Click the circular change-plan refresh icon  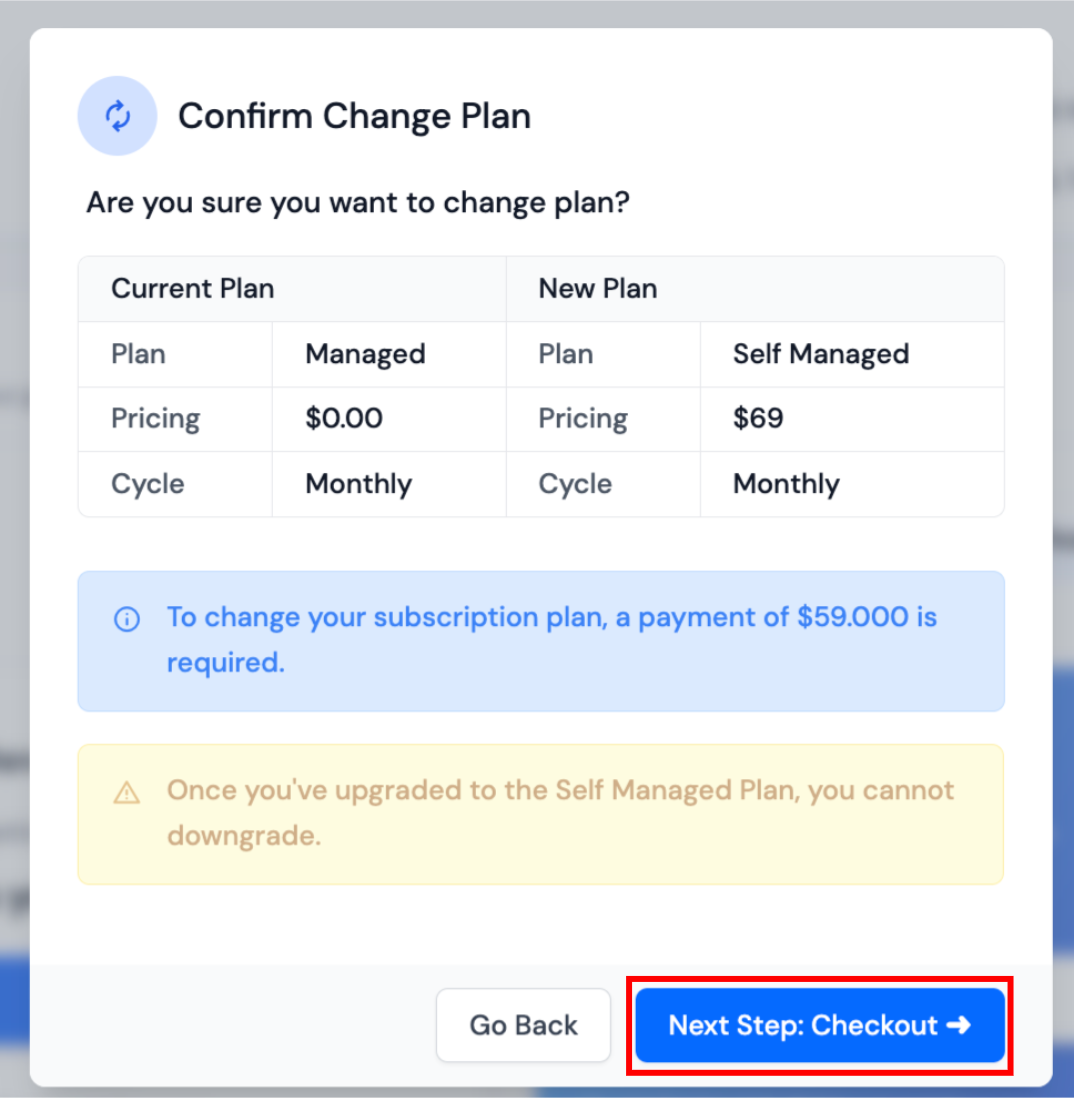[x=117, y=115]
